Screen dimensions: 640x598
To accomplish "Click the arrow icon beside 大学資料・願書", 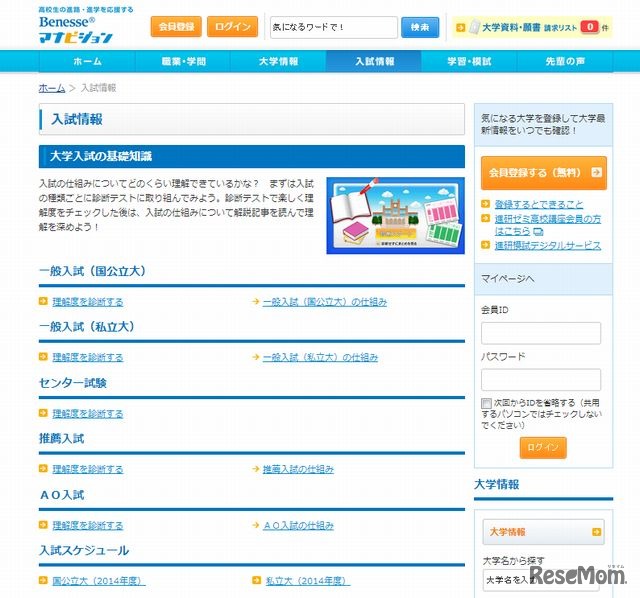I will tap(460, 27).
